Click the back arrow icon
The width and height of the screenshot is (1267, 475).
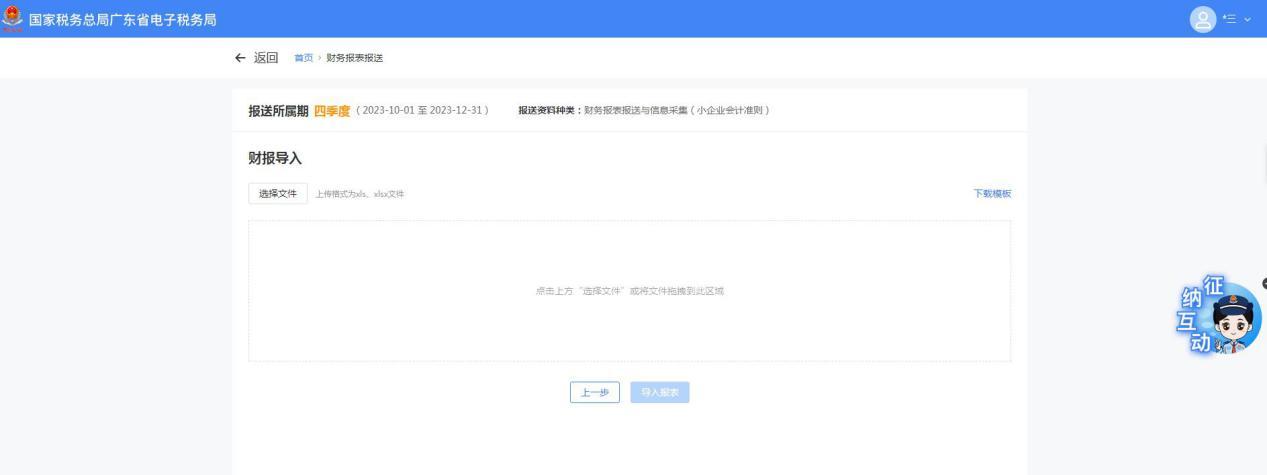pos(240,57)
